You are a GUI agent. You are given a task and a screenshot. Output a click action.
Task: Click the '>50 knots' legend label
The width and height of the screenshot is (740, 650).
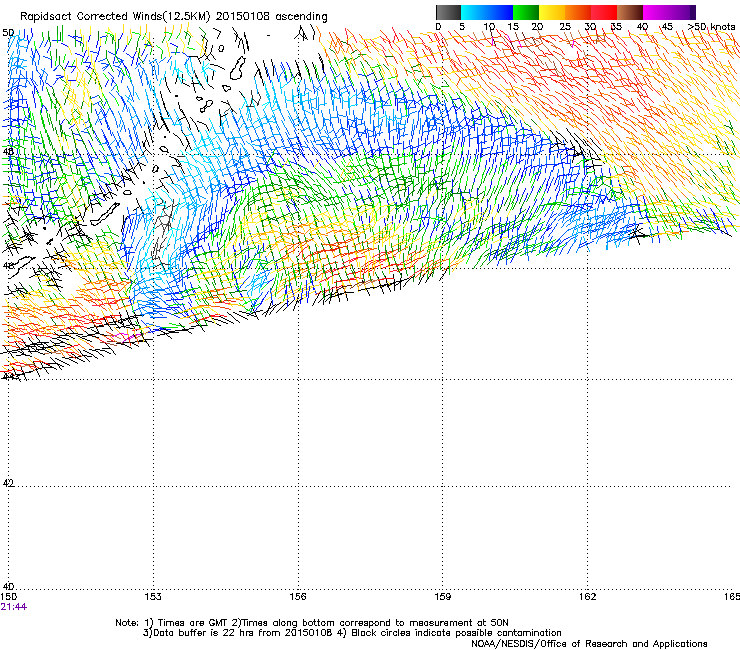711,27
